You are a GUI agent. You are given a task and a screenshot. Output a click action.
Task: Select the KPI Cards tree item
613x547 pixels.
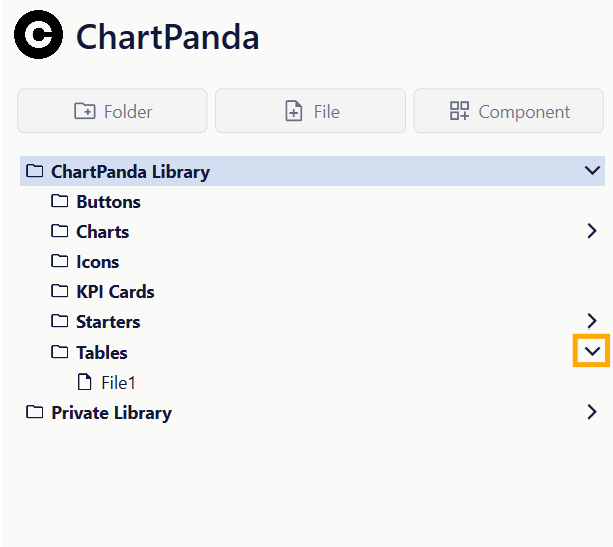tap(115, 292)
